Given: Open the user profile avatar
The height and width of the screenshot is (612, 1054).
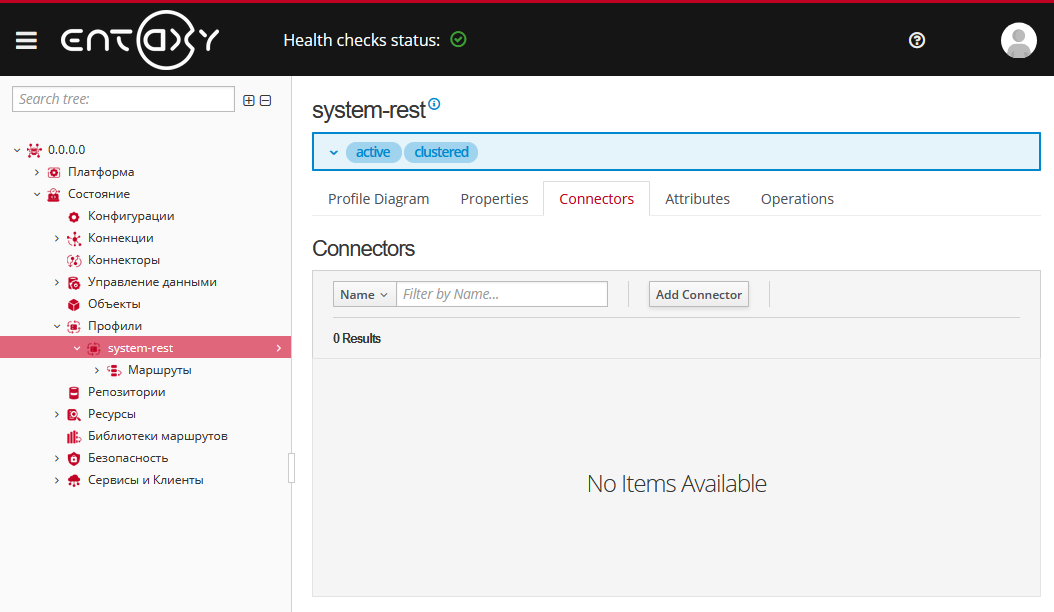Looking at the screenshot, I should (x=1018, y=40).
